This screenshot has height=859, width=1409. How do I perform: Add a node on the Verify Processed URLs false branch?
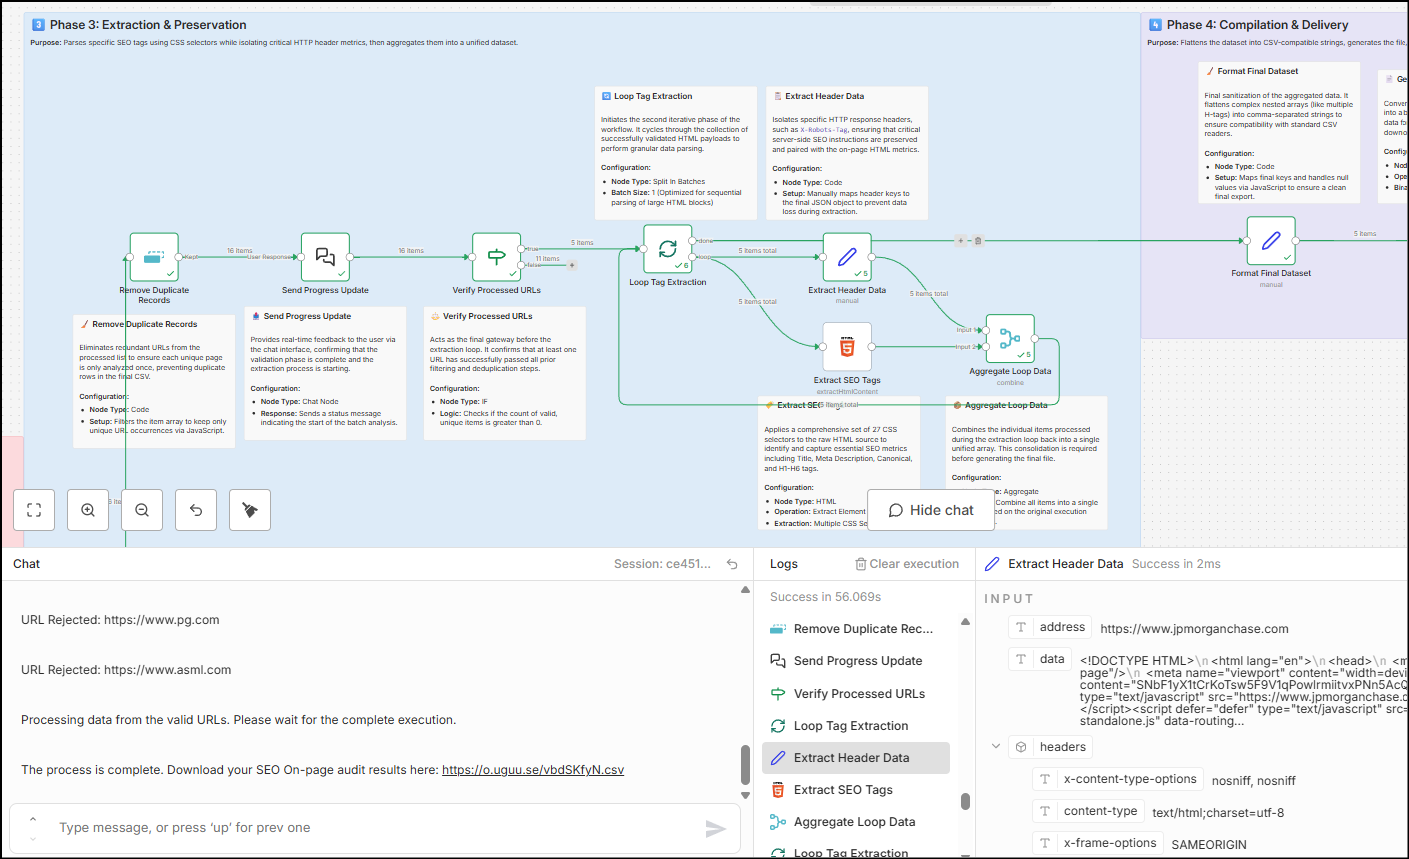(572, 265)
